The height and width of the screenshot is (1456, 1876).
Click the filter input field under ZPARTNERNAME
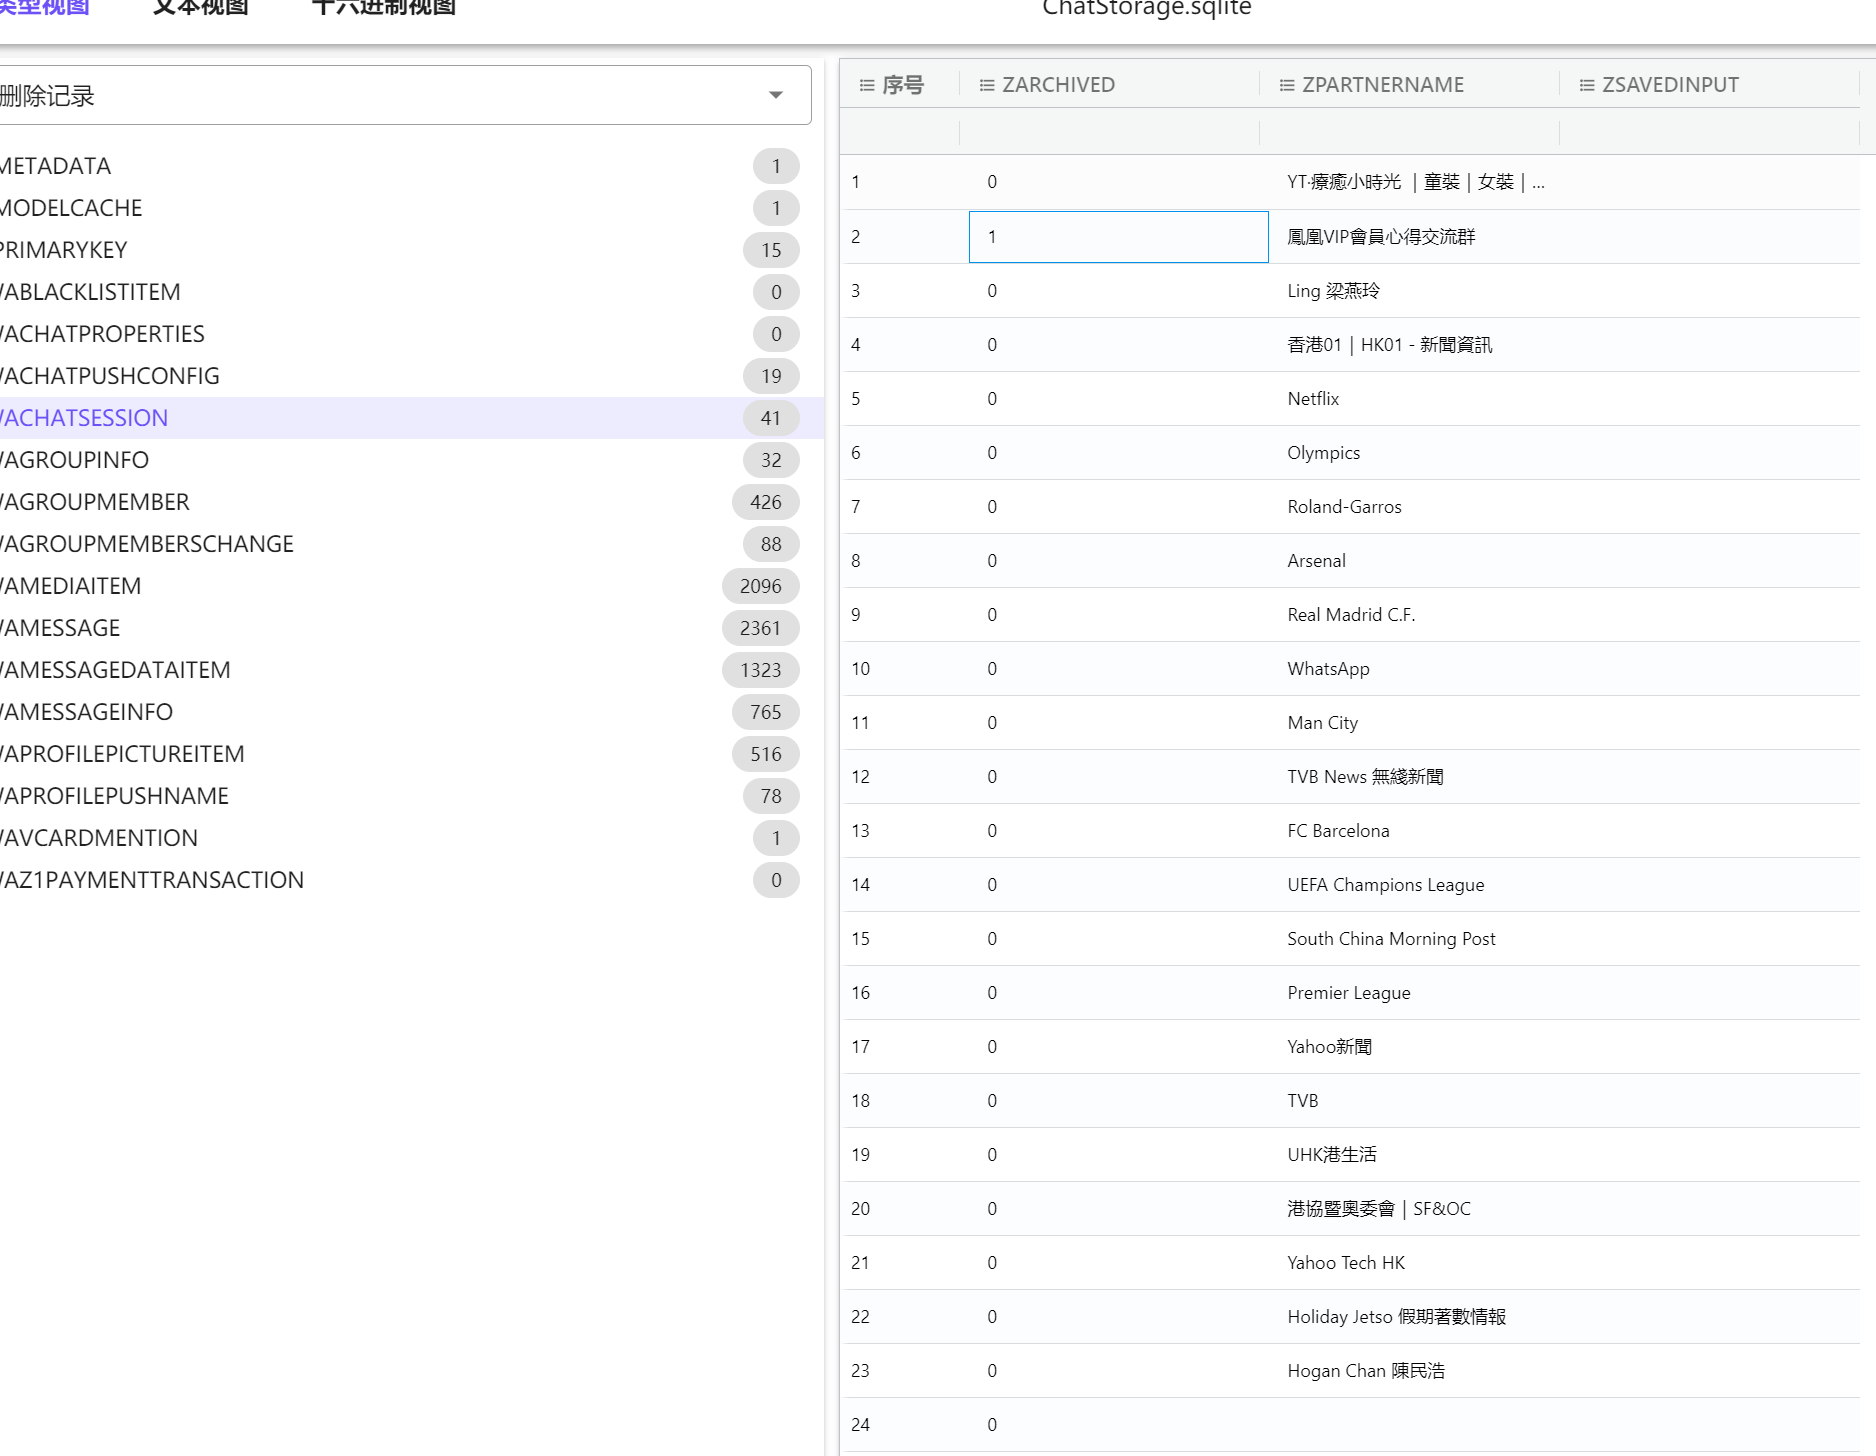[x=1410, y=131]
